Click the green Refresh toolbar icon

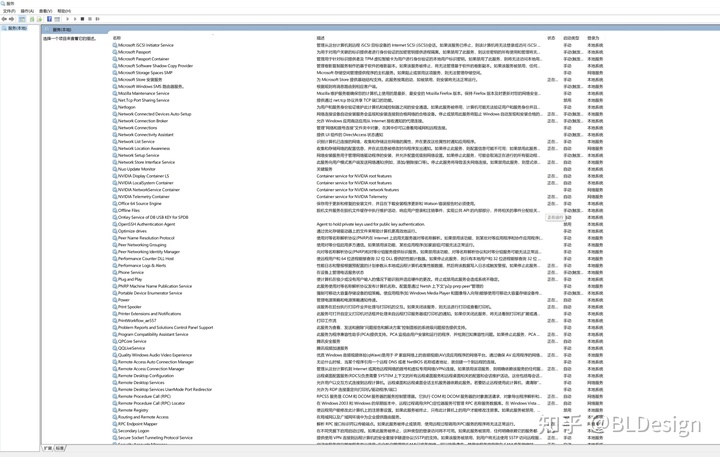point(32,19)
